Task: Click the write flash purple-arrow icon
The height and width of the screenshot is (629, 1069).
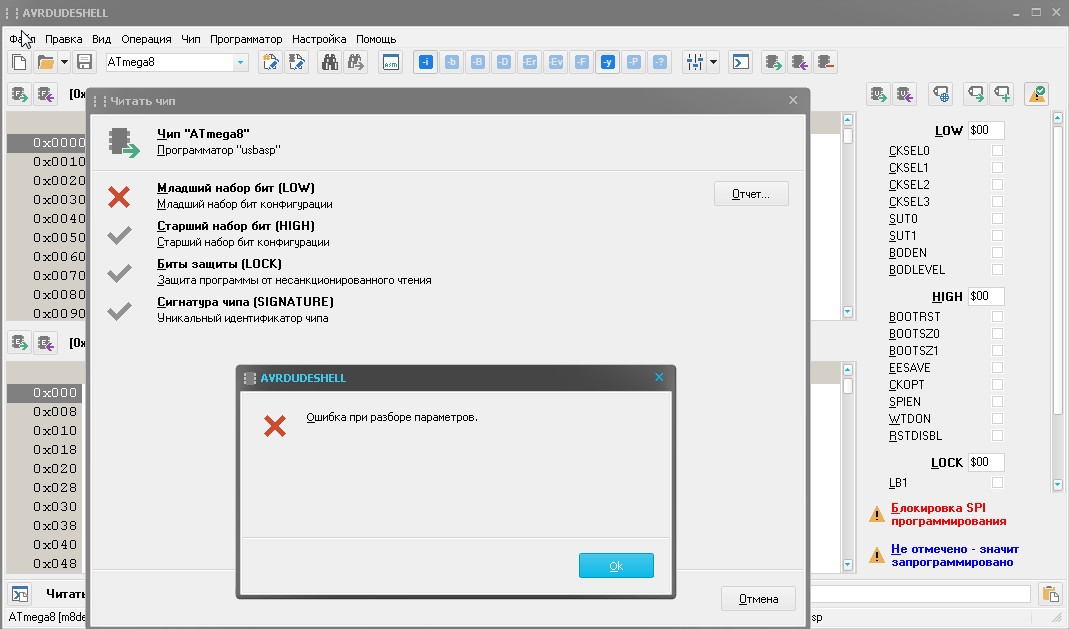Action: (x=46, y=94)
